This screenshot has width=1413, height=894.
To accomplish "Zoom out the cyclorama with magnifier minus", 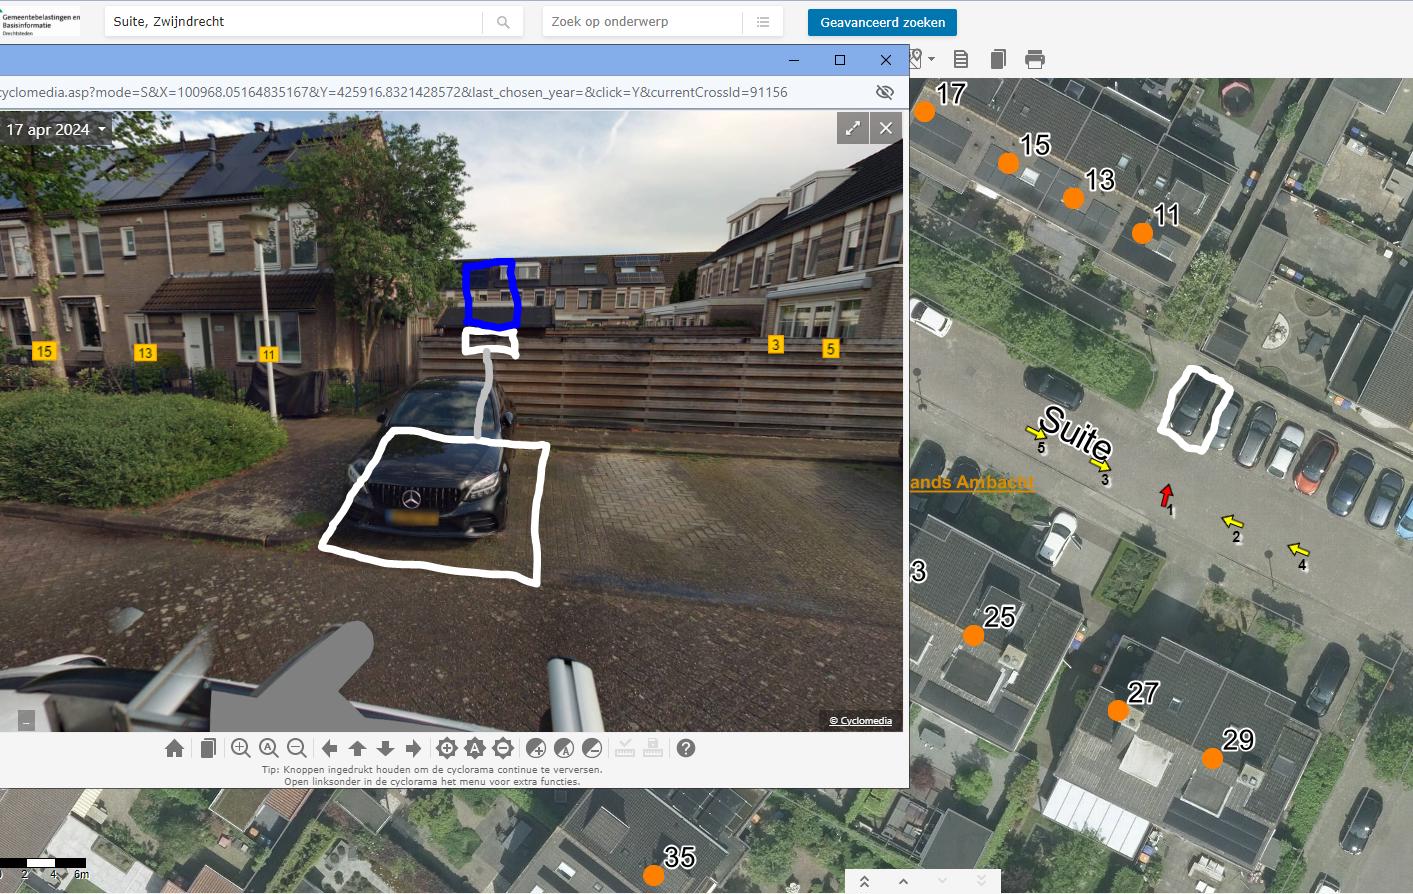I will pyautogui.click(x=297, y=748).
